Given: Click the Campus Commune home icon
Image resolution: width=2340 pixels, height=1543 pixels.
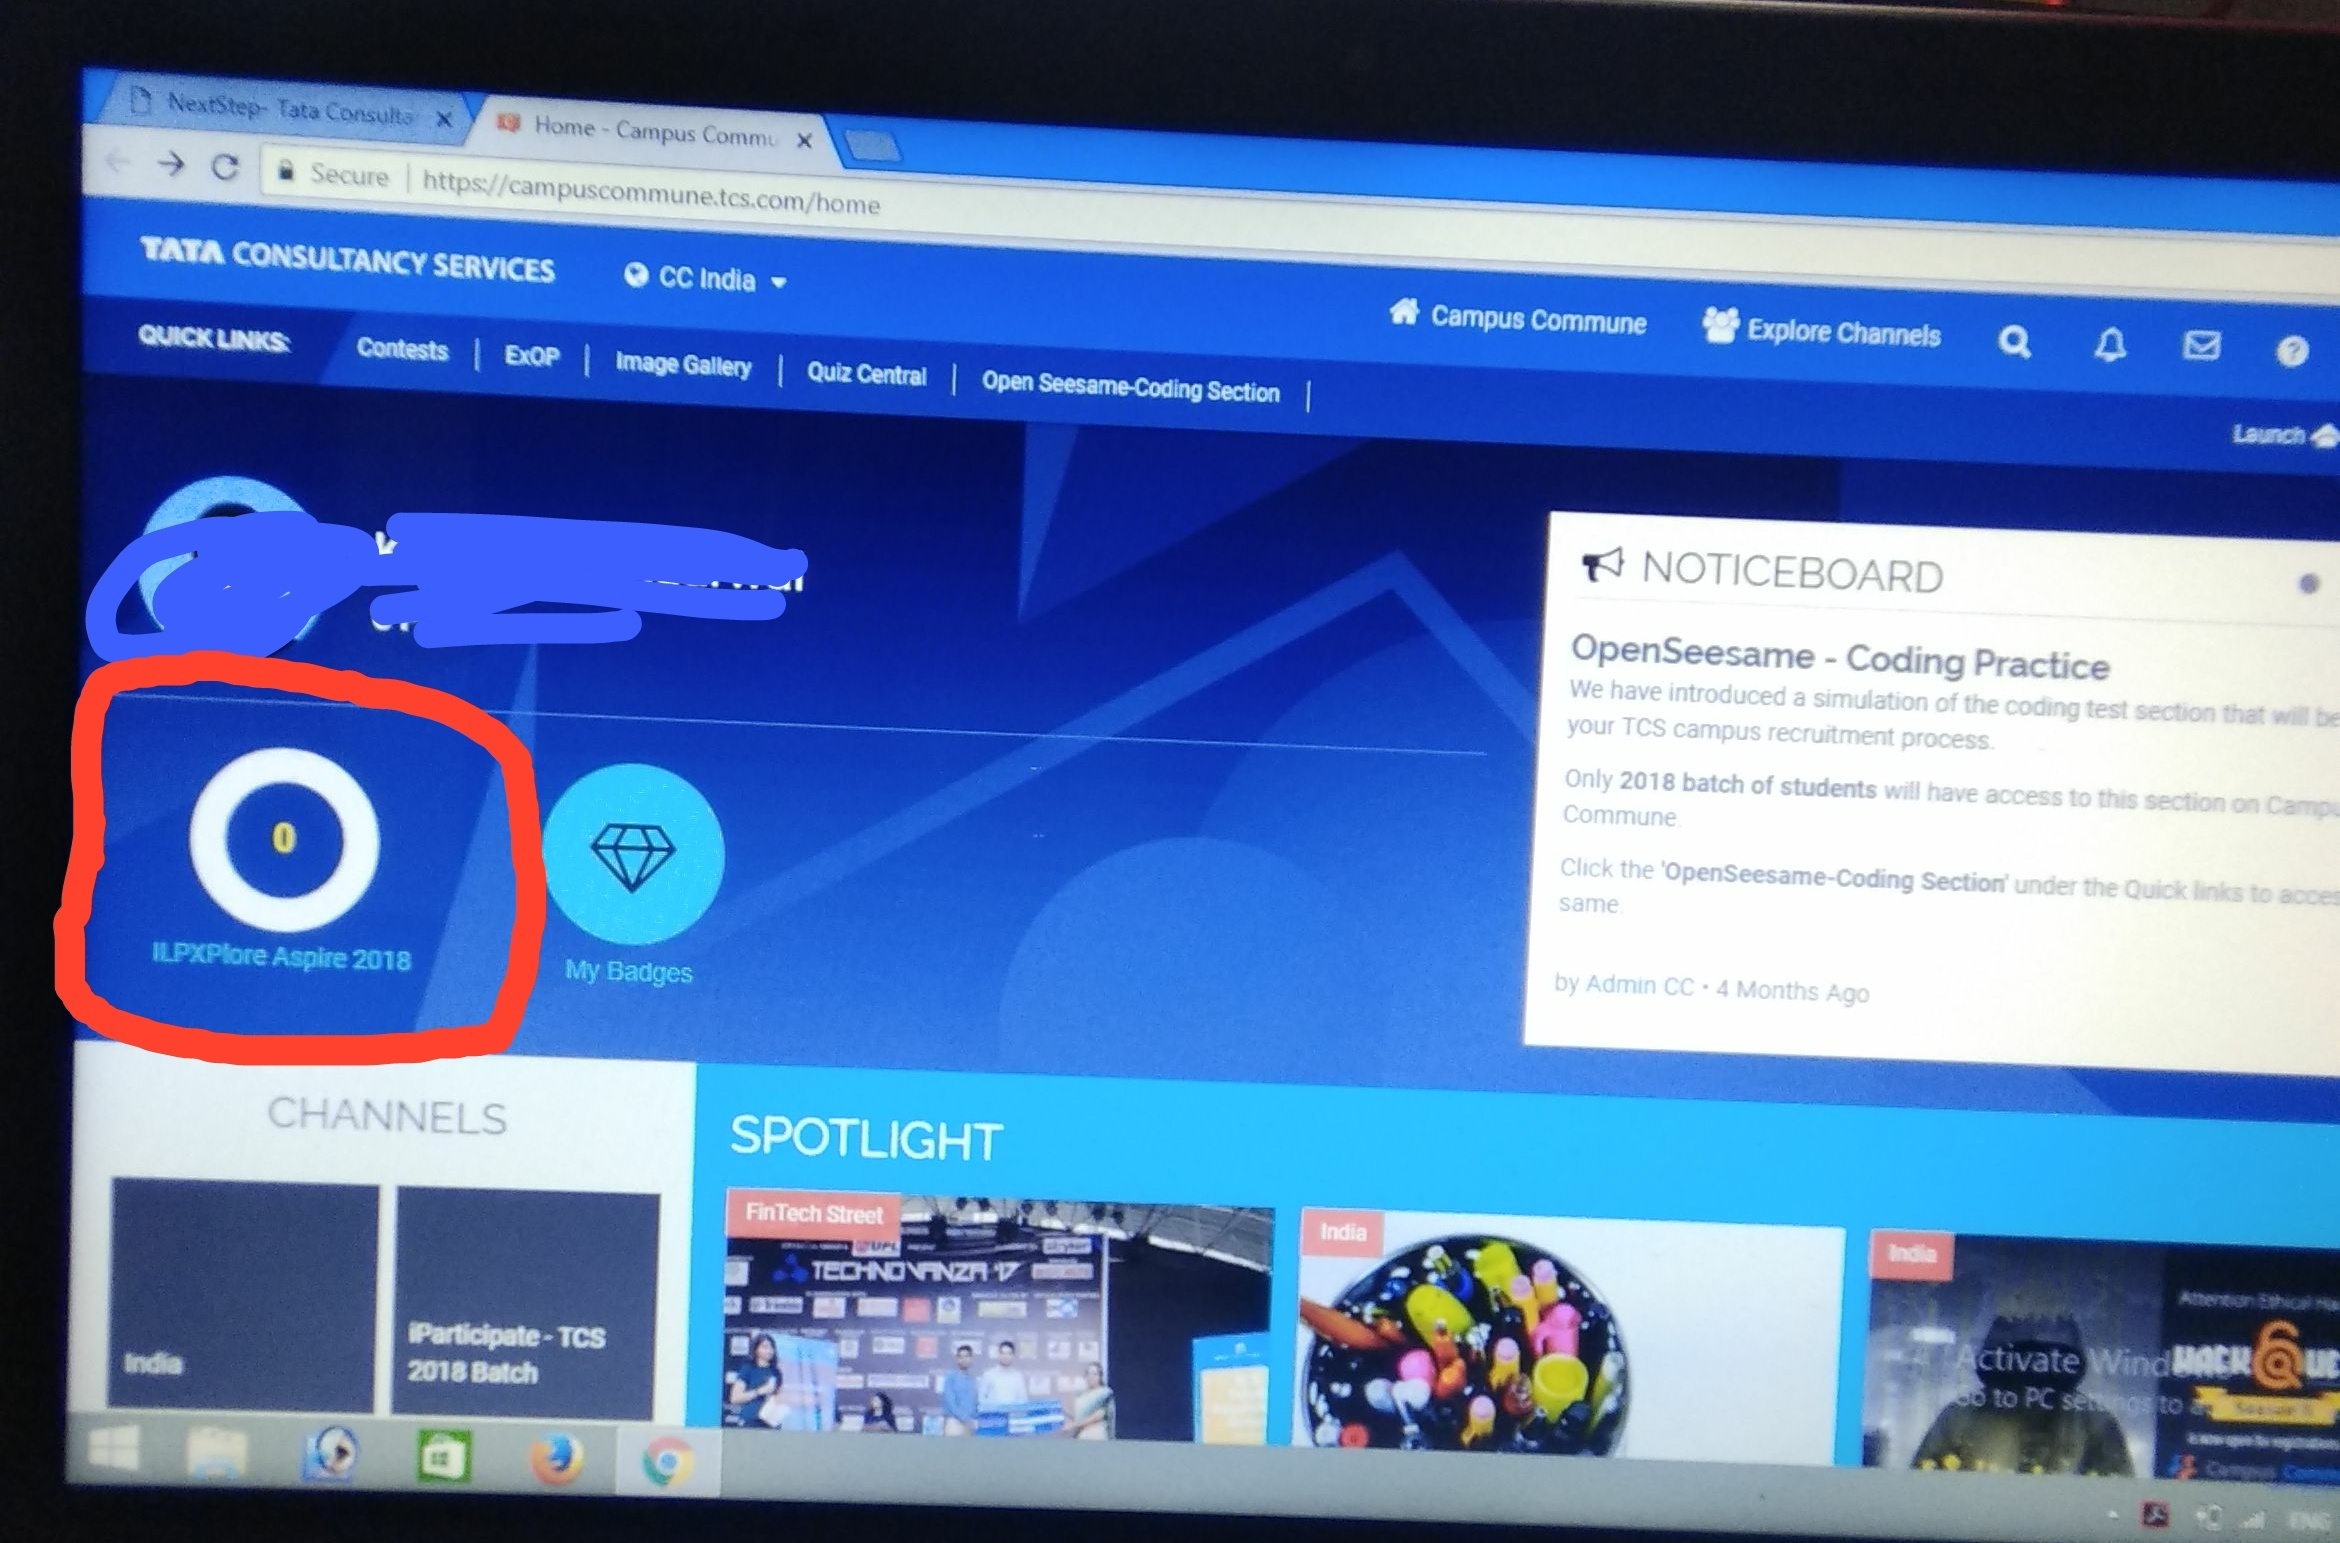Looking at the screenshot, I should 1404,313.
